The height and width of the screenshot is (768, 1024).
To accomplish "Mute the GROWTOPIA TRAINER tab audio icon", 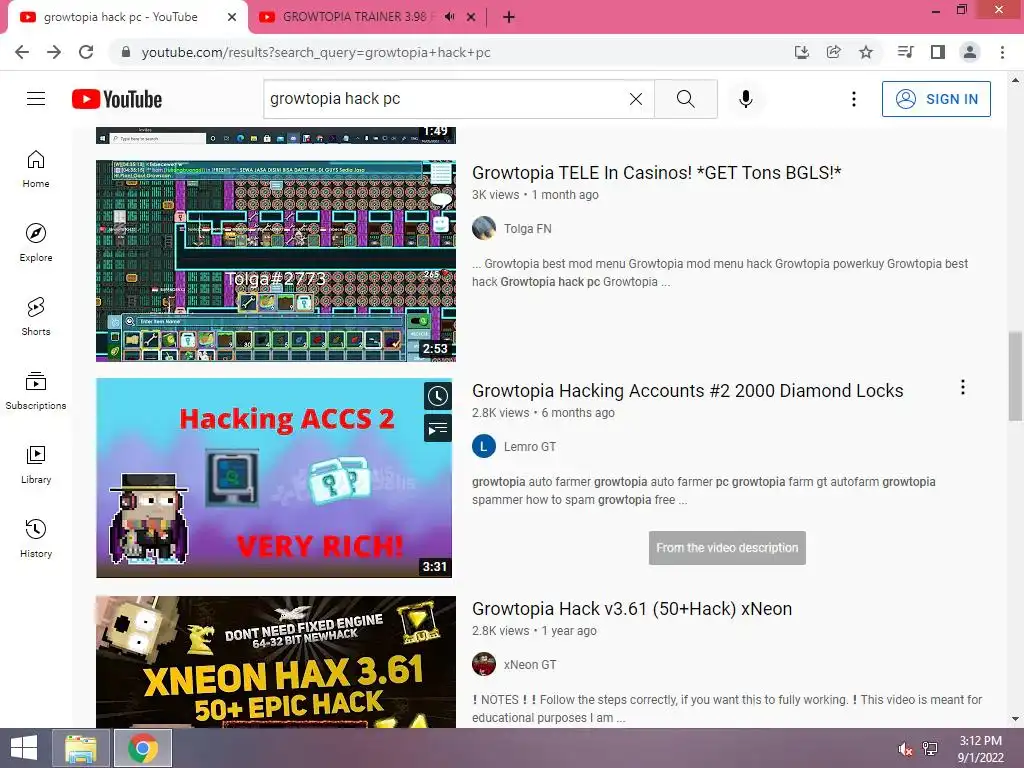I will click(x=449, y=17).
